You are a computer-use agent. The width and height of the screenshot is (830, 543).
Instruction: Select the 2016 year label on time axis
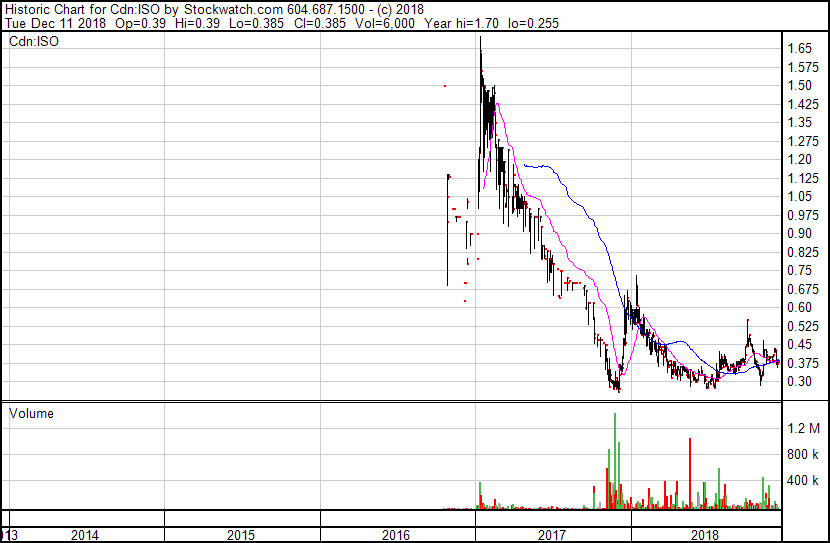[x=396, y=535]
